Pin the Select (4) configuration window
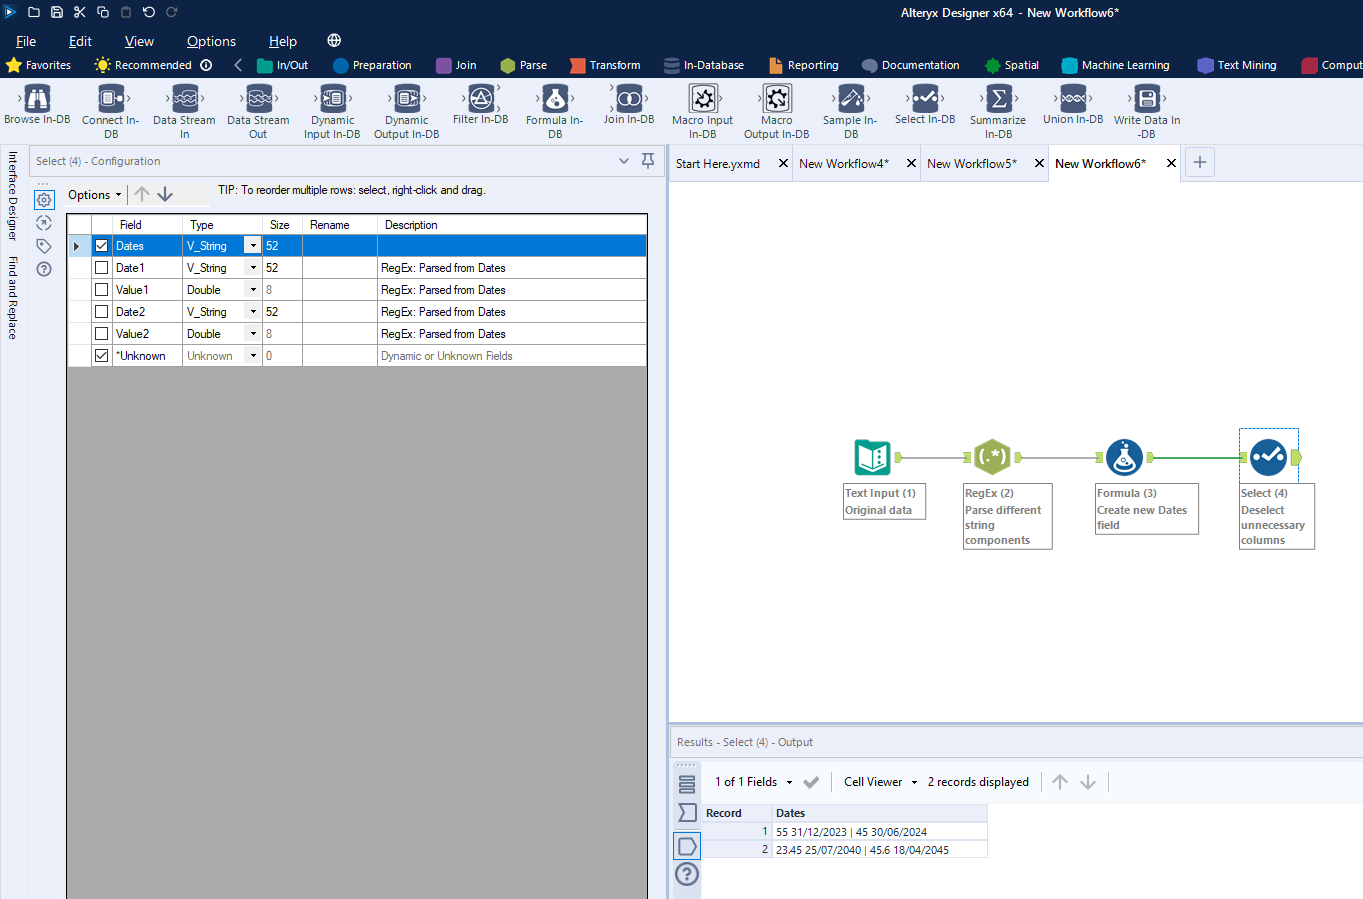Screen dimensions: 1363x899 pos(647,161)
